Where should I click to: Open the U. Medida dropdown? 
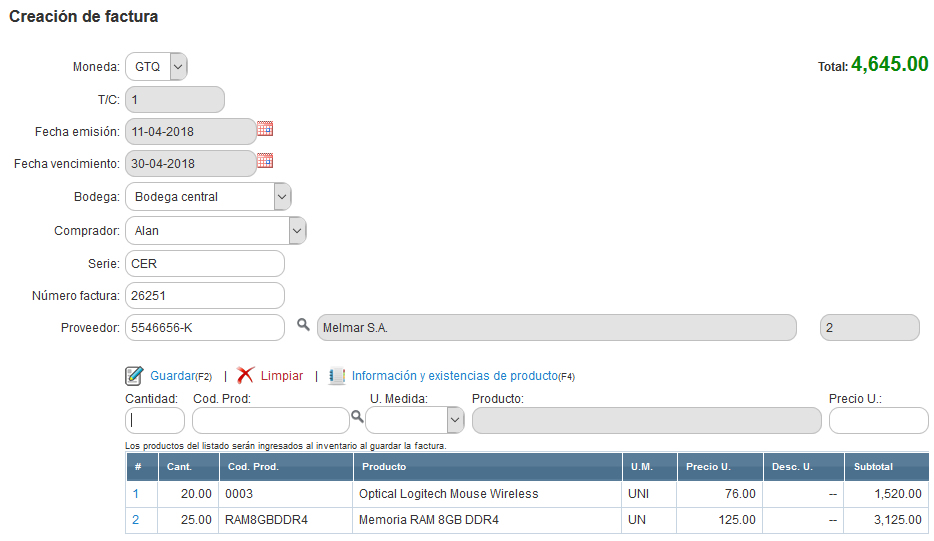[455, 421]
